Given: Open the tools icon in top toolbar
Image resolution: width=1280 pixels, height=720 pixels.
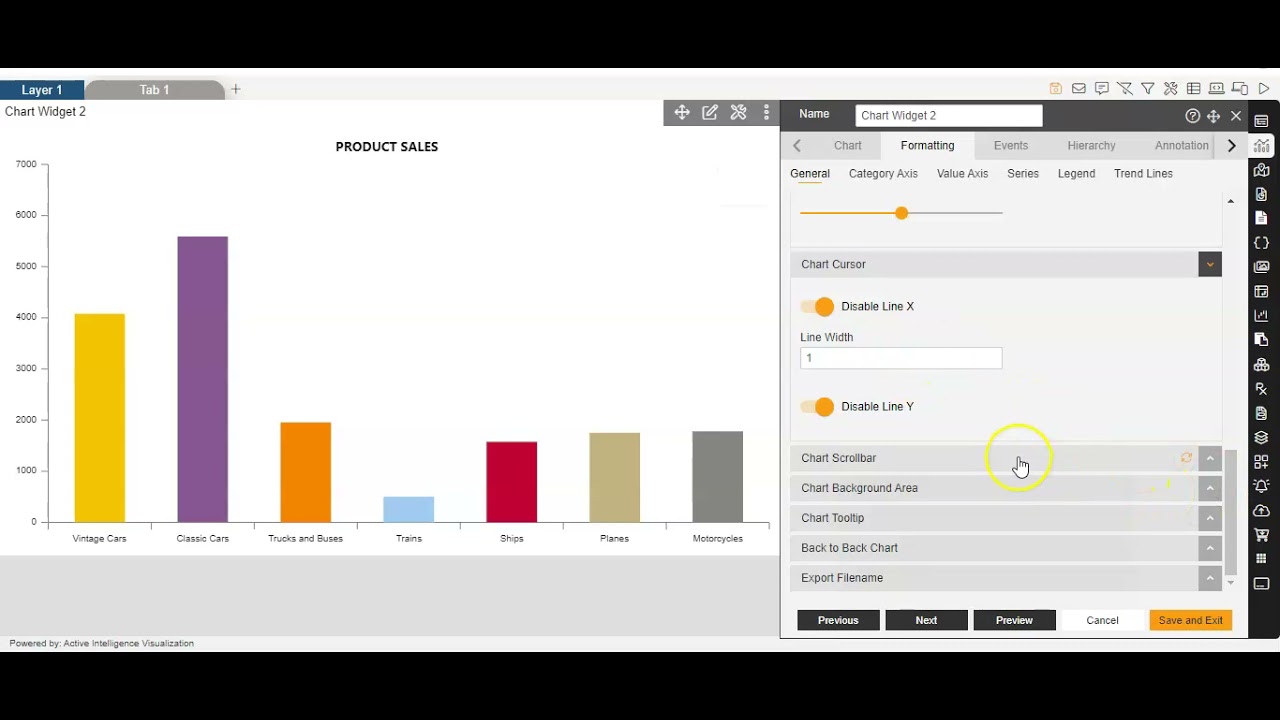Looking at the screenshot, I should 1171,89.
